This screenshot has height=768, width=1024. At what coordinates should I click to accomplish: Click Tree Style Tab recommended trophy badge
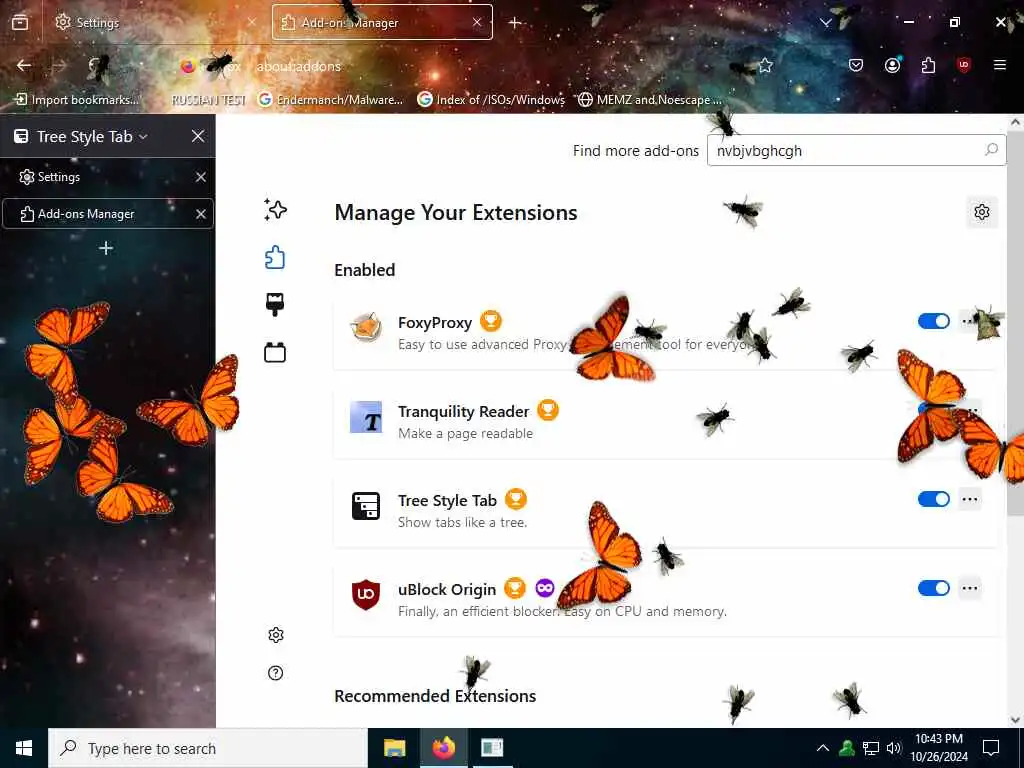(x=515, y=499)
